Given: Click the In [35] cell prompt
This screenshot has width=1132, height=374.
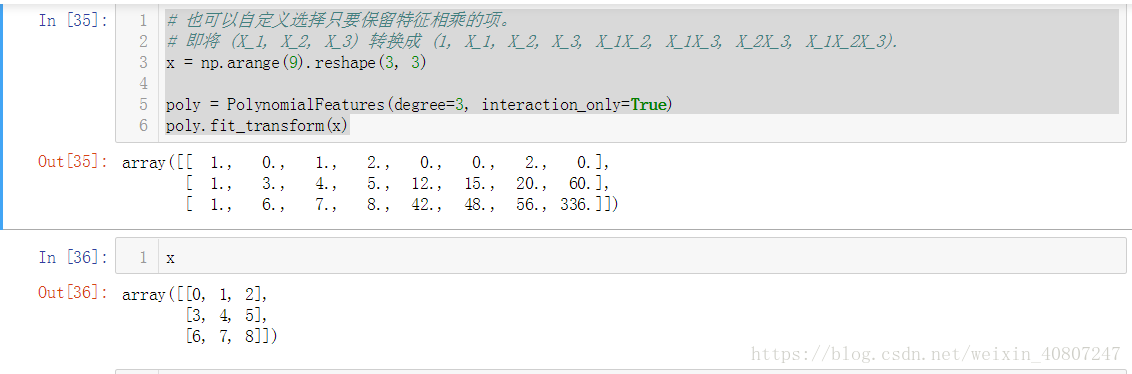Looking at the screenshot, I should coord(74,20).
